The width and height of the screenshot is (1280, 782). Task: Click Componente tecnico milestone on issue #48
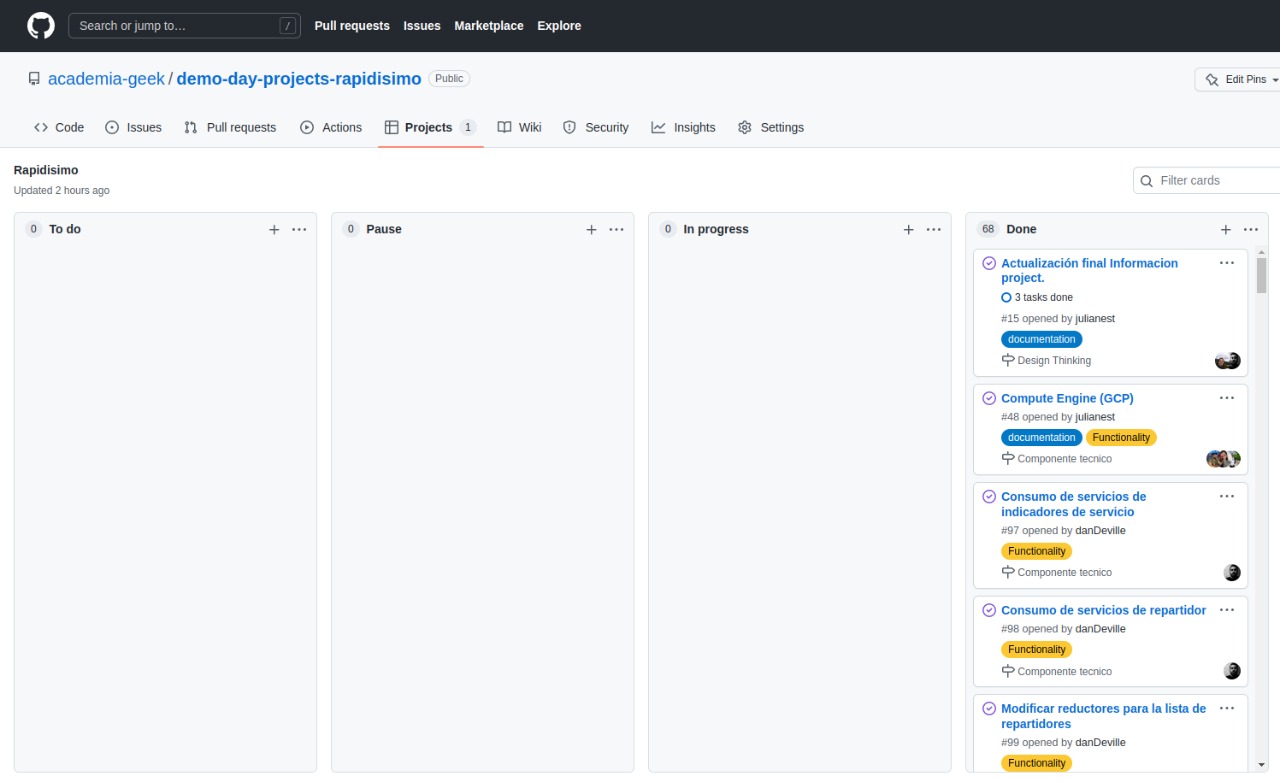[x=1064, y=458]
